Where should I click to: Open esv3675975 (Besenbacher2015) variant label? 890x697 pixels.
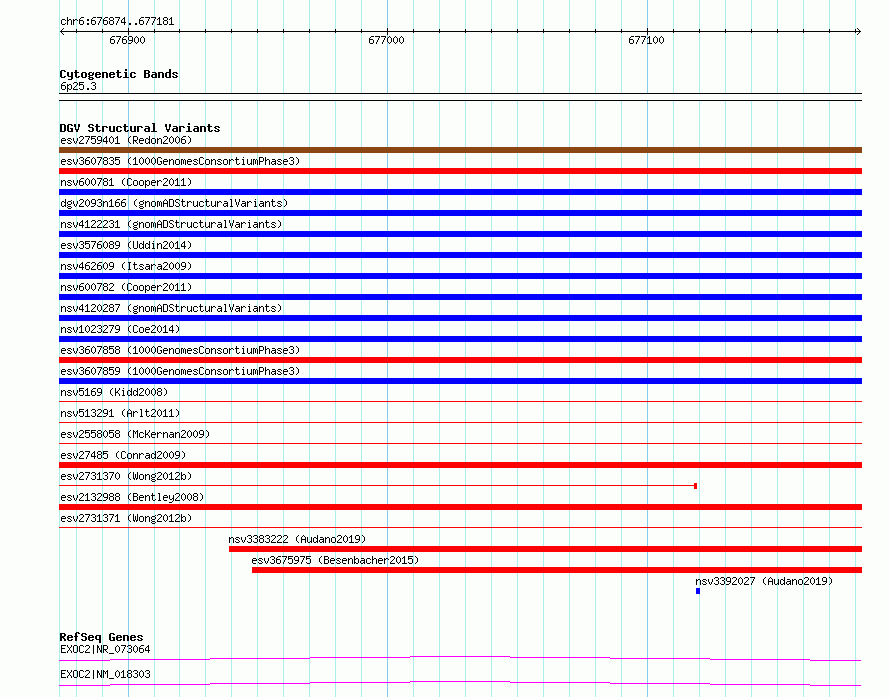[x=335, y=560]
